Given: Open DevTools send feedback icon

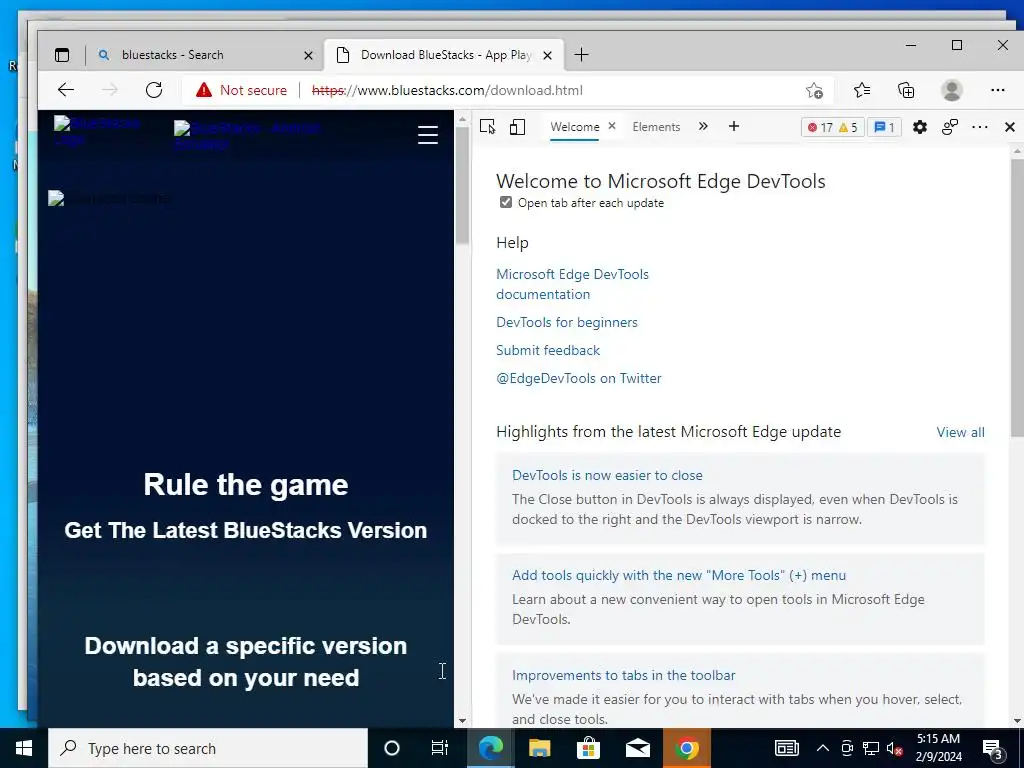Looking at the screenshot, I should coord(950,127).
